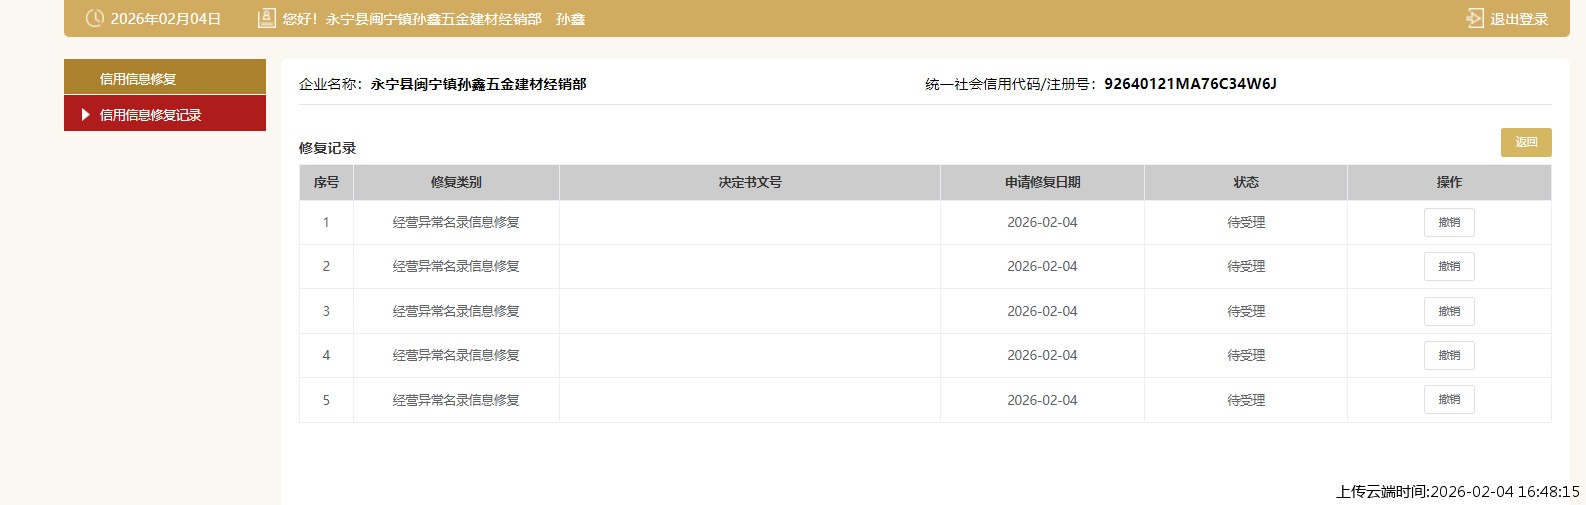Viewport: 1586px width, 505px height.
Task: Click the 待受理 status in row 1
Action: [1245, 222]
